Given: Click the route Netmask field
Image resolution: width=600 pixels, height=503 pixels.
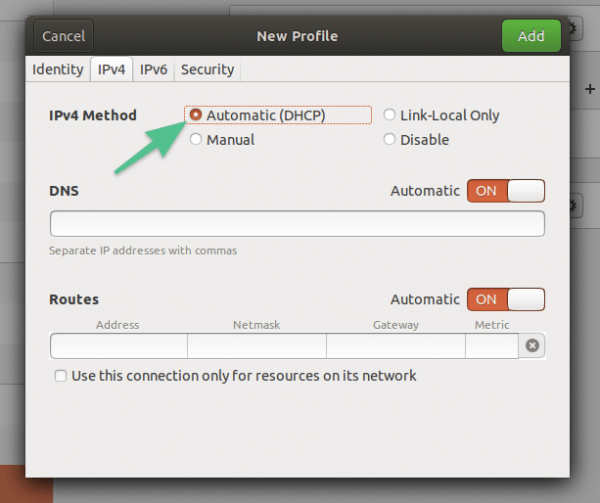Looking at the screenshot, I should tap(257, 346).
